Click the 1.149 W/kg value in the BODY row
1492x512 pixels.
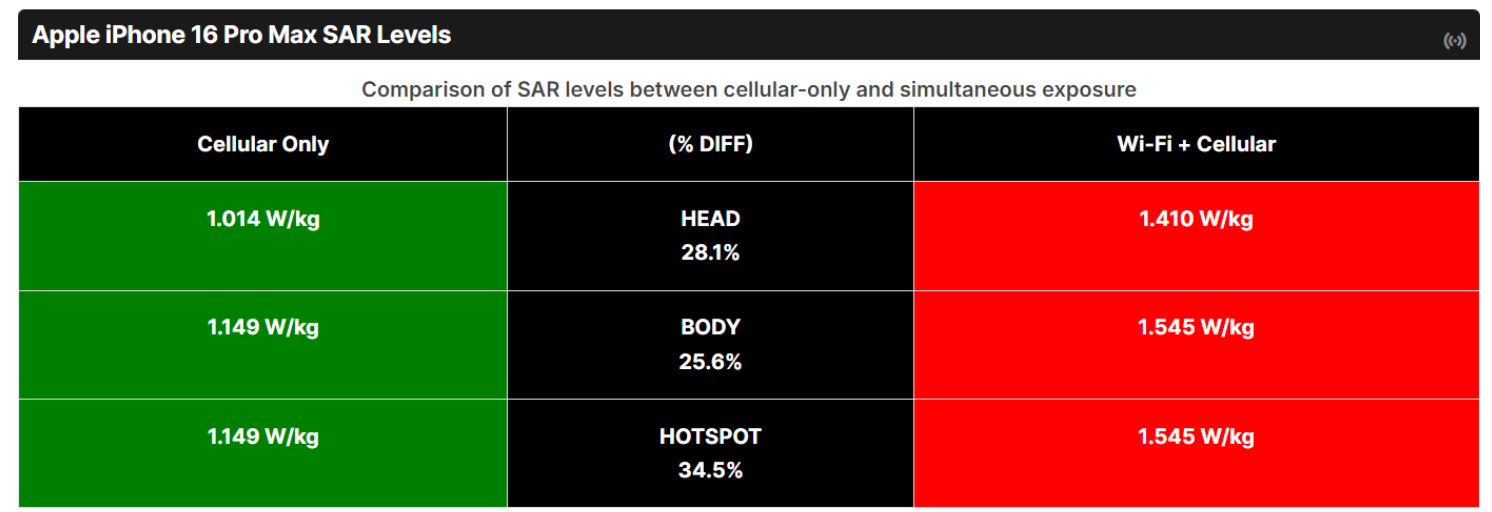click(x=263, y=328)
